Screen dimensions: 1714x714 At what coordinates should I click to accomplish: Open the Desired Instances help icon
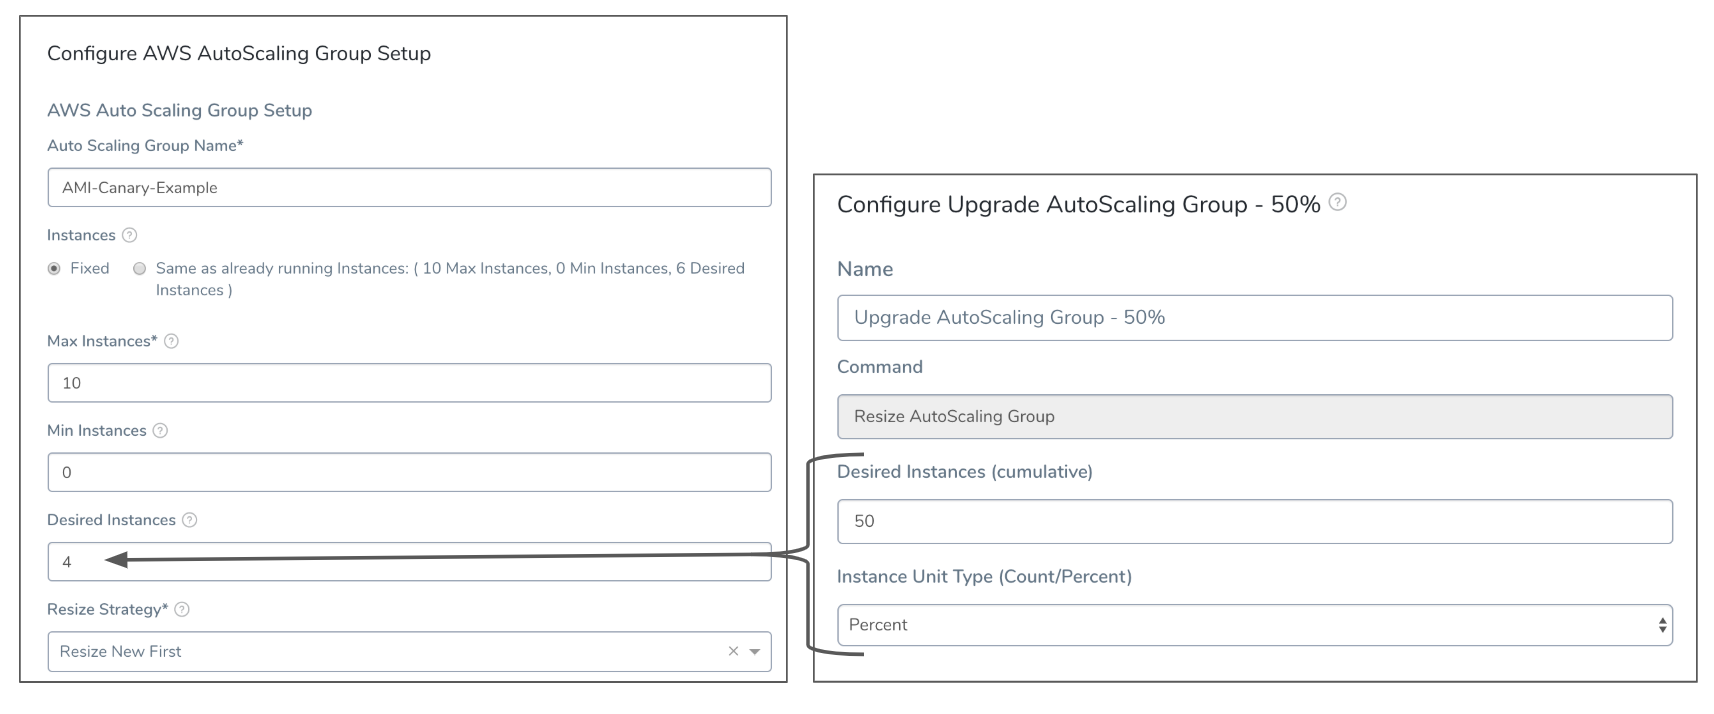pos(190,520)
